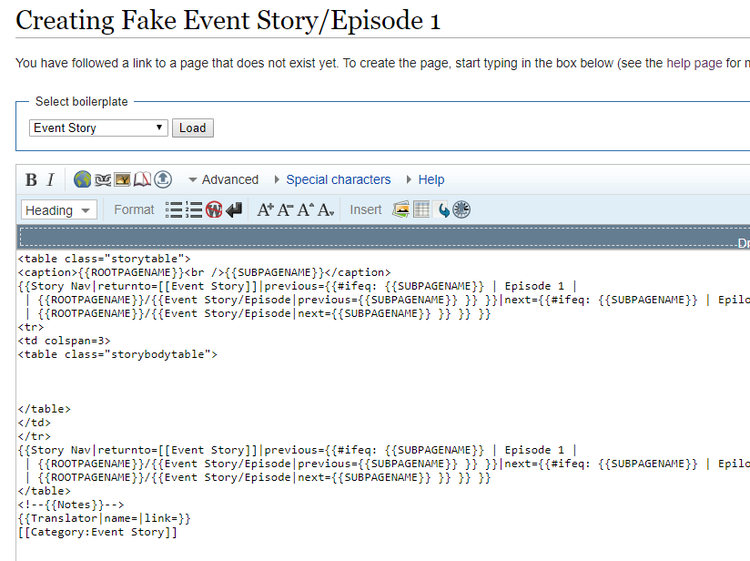Click inside the wikitext editor area
Viewport: 750px width, 561px height.
(380, 380)
